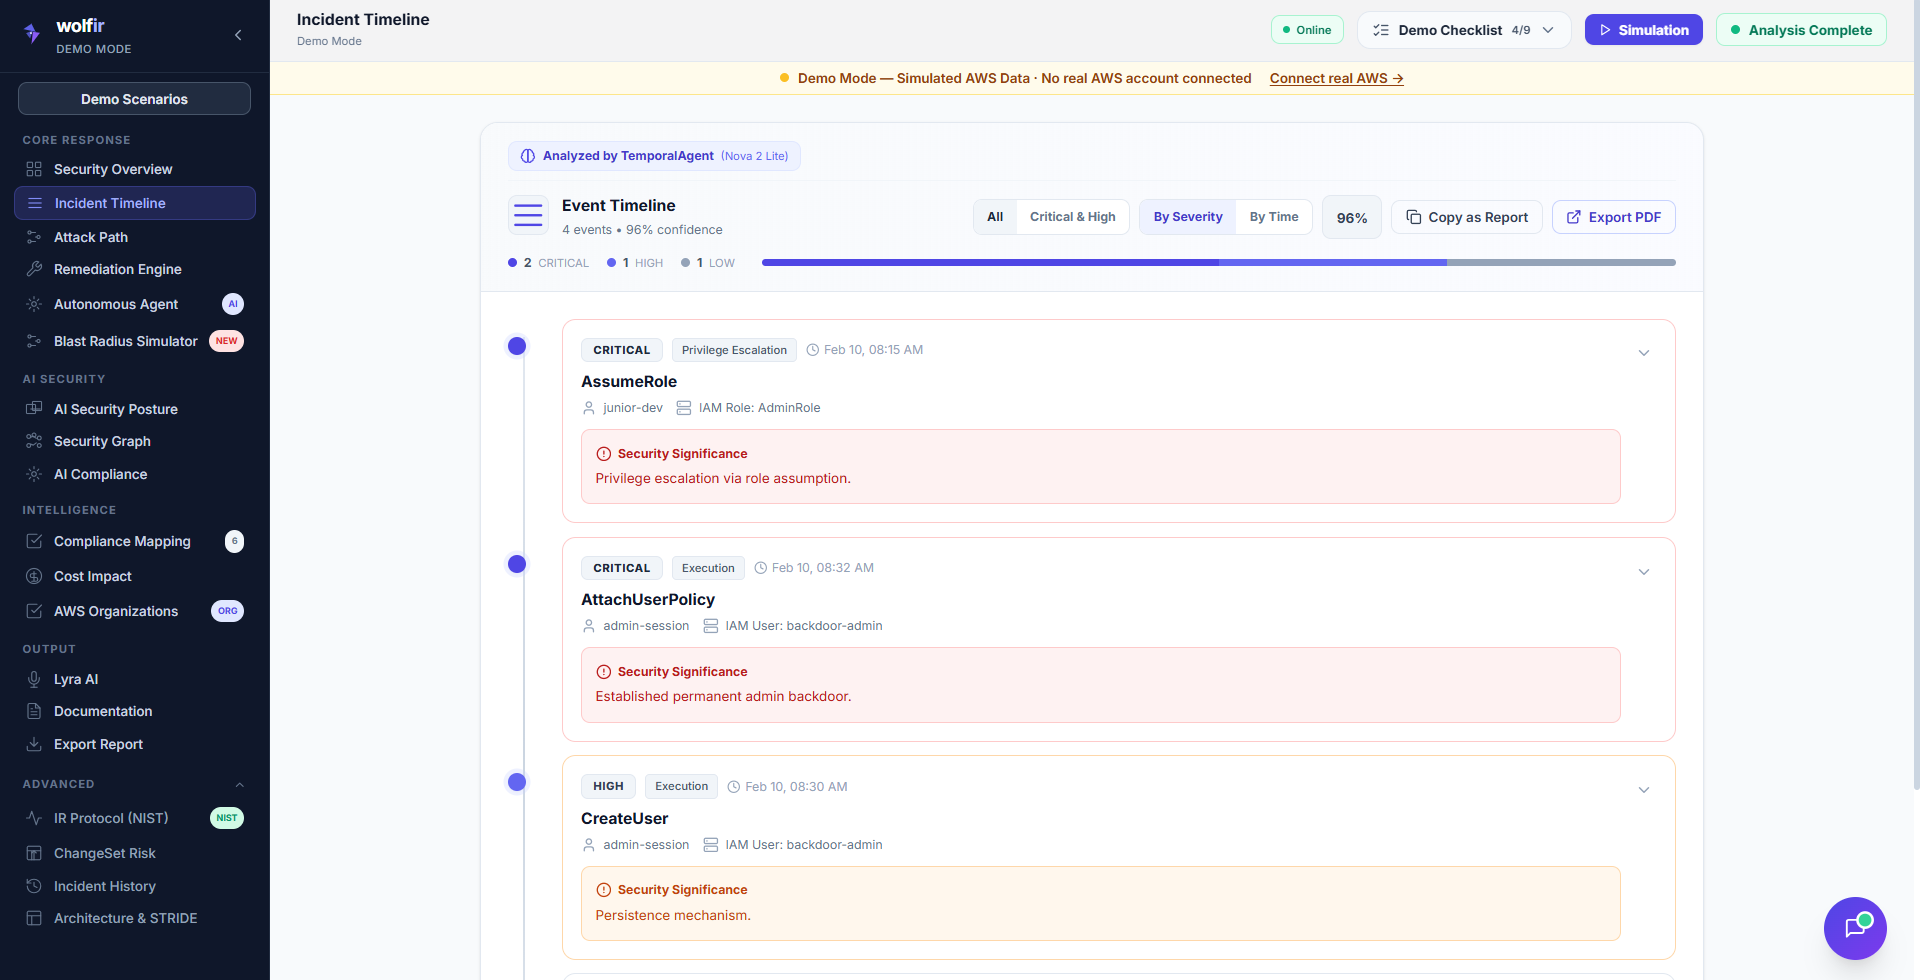Start the Simulation

coord(1644,30)
